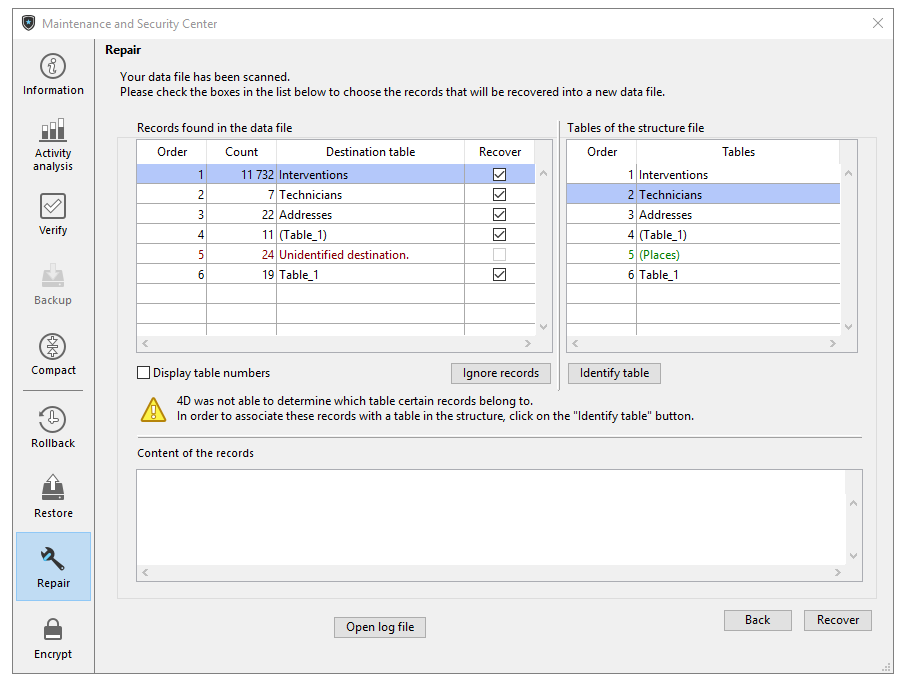Click the Repair wrench icon

(x=53, y=559)
